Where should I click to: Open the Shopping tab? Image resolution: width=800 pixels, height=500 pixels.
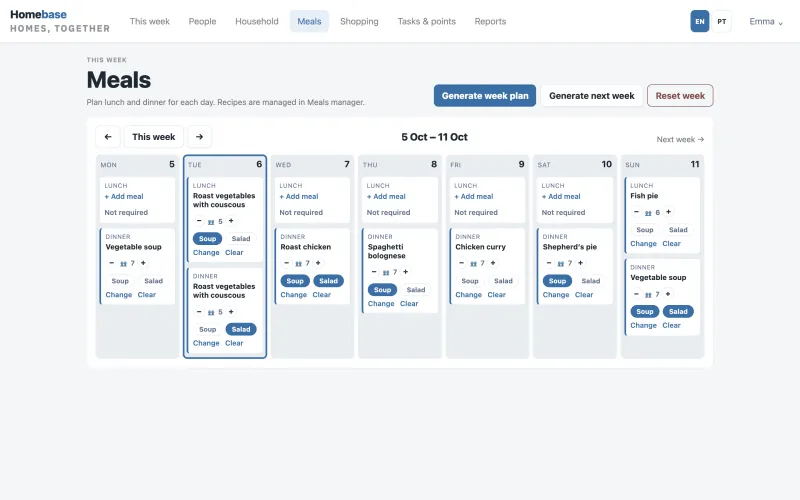[359, 21]
